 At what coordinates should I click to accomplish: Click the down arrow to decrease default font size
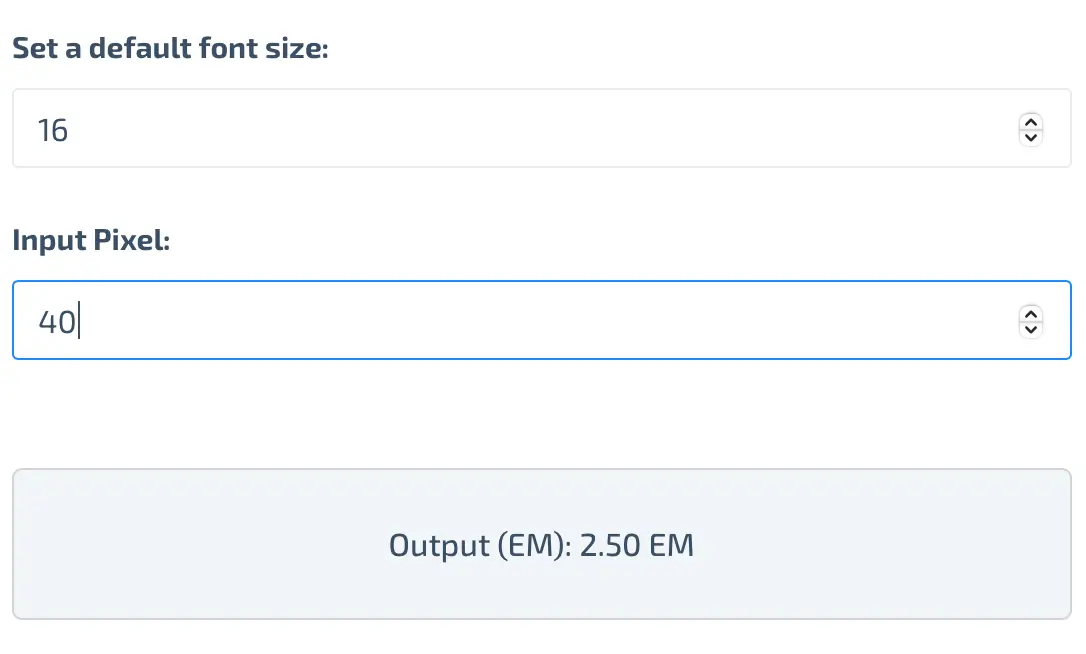[x=1030, y=136]
